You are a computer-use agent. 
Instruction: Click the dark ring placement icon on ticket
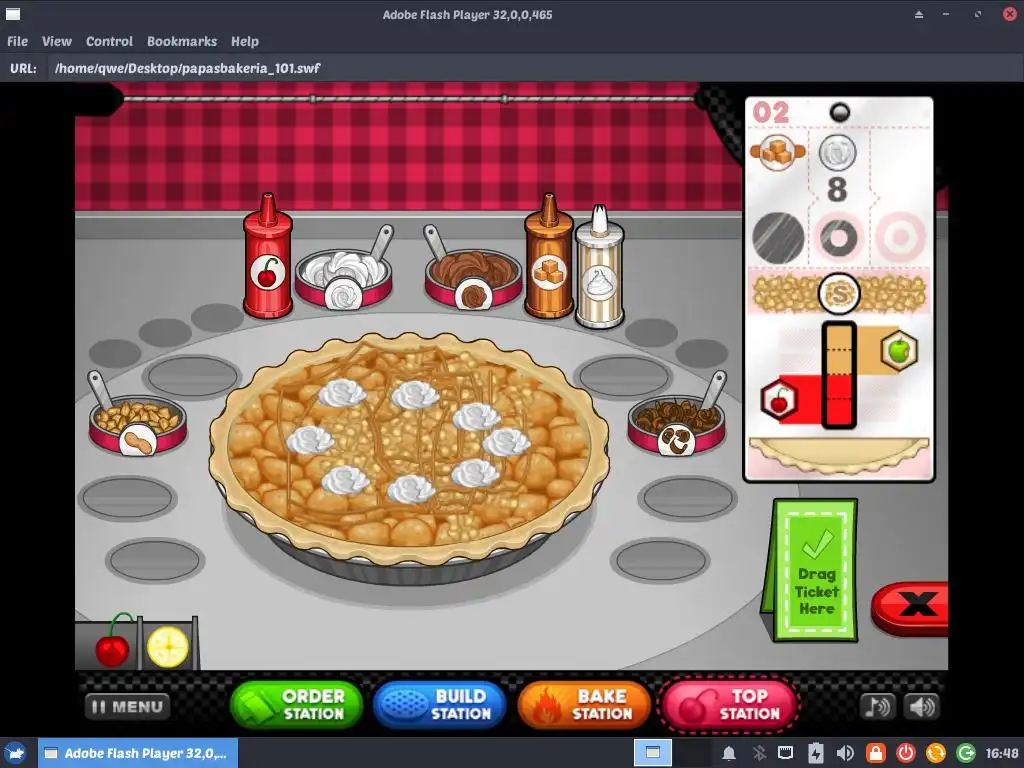click(778, 238)
